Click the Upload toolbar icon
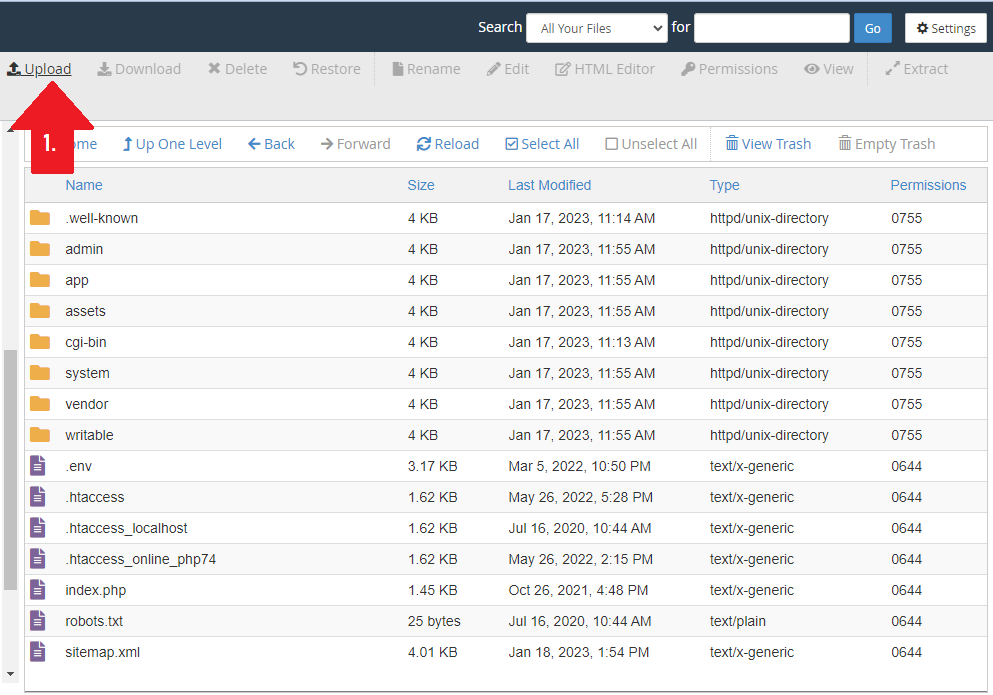The height and width of the screenshot is (695, 993). 14,69
